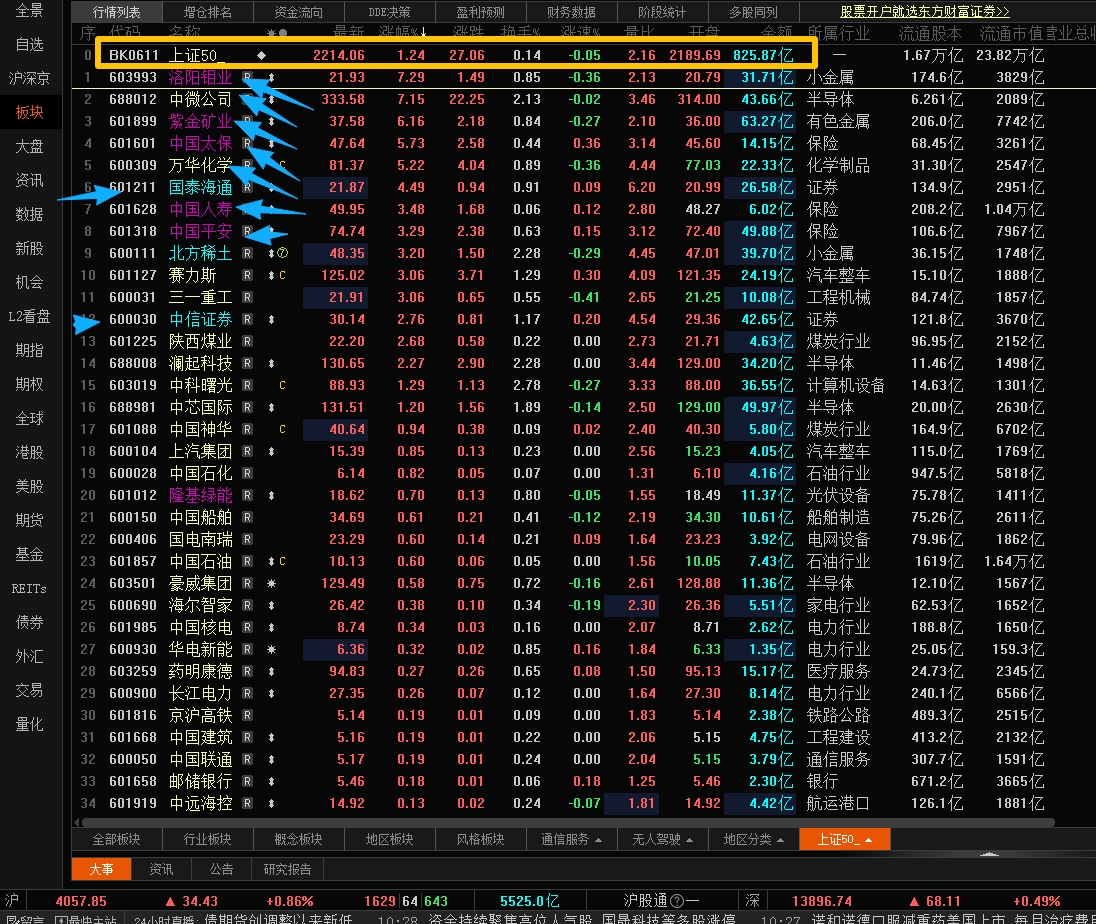Open REITs in the left sidebar
Viewport: 1096px width, 924px height.
coord(29,589)
